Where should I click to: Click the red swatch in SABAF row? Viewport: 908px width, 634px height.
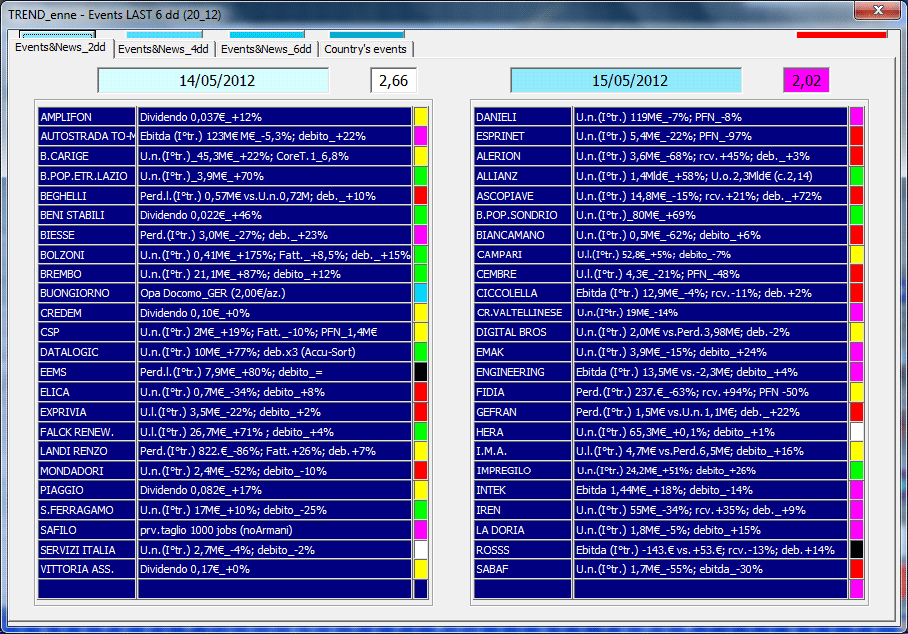pos(857,569)
